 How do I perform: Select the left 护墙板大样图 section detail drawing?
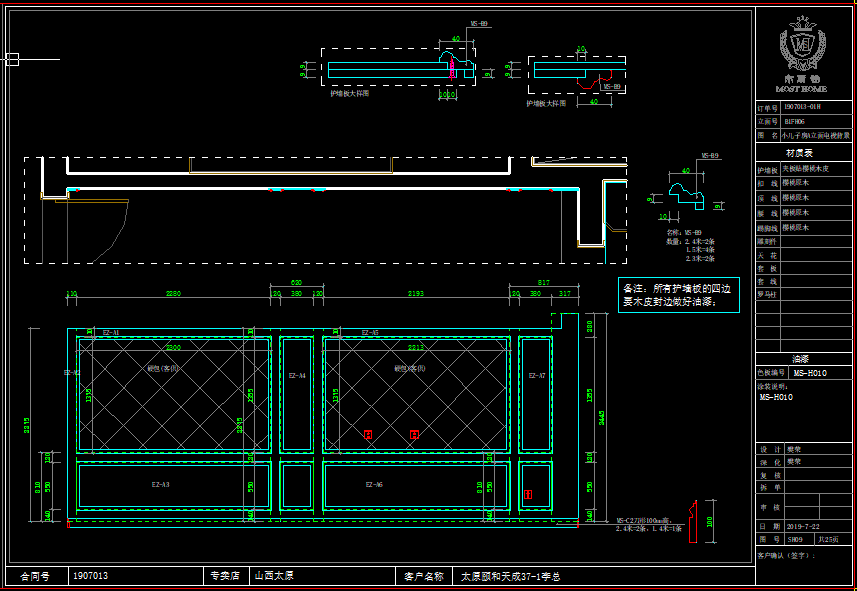(x=392, y=69)
